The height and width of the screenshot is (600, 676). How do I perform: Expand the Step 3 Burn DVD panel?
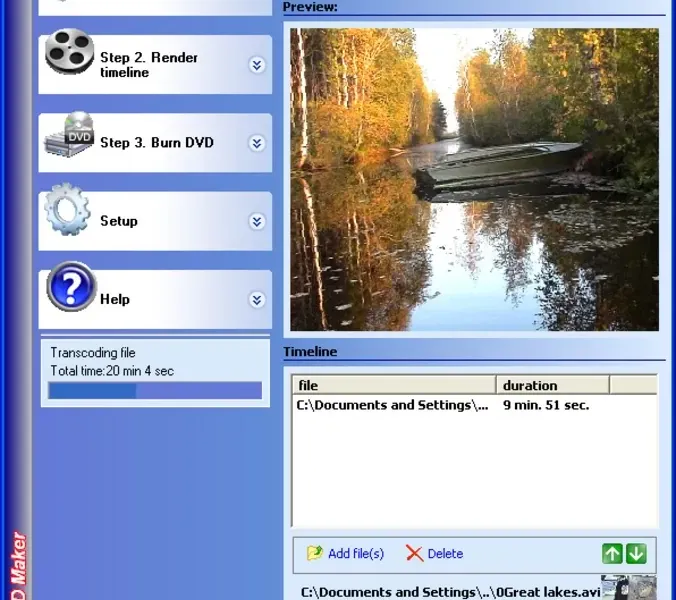[x=257, y=143]
